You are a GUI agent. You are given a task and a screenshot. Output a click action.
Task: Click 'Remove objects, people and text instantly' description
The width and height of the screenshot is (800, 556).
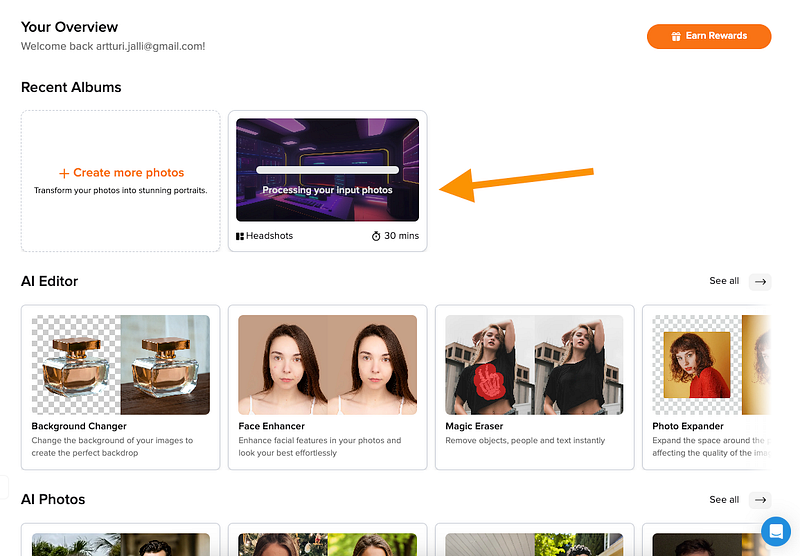tap(525, 440)
